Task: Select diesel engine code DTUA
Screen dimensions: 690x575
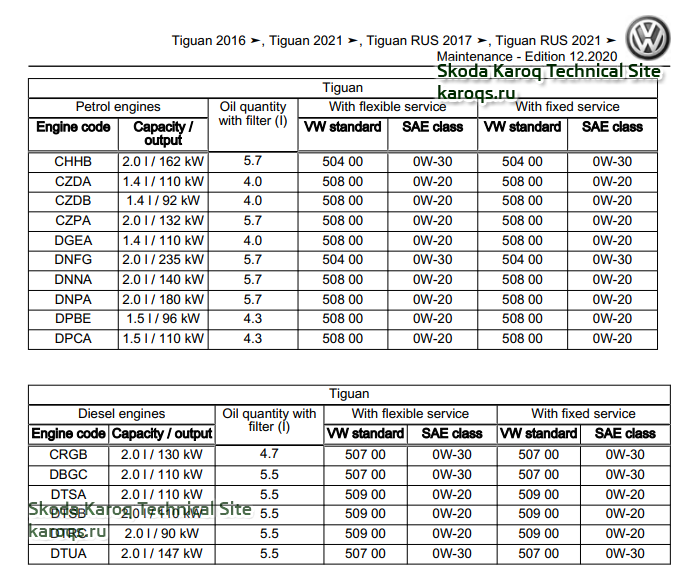Action: [x=68, y=553]
